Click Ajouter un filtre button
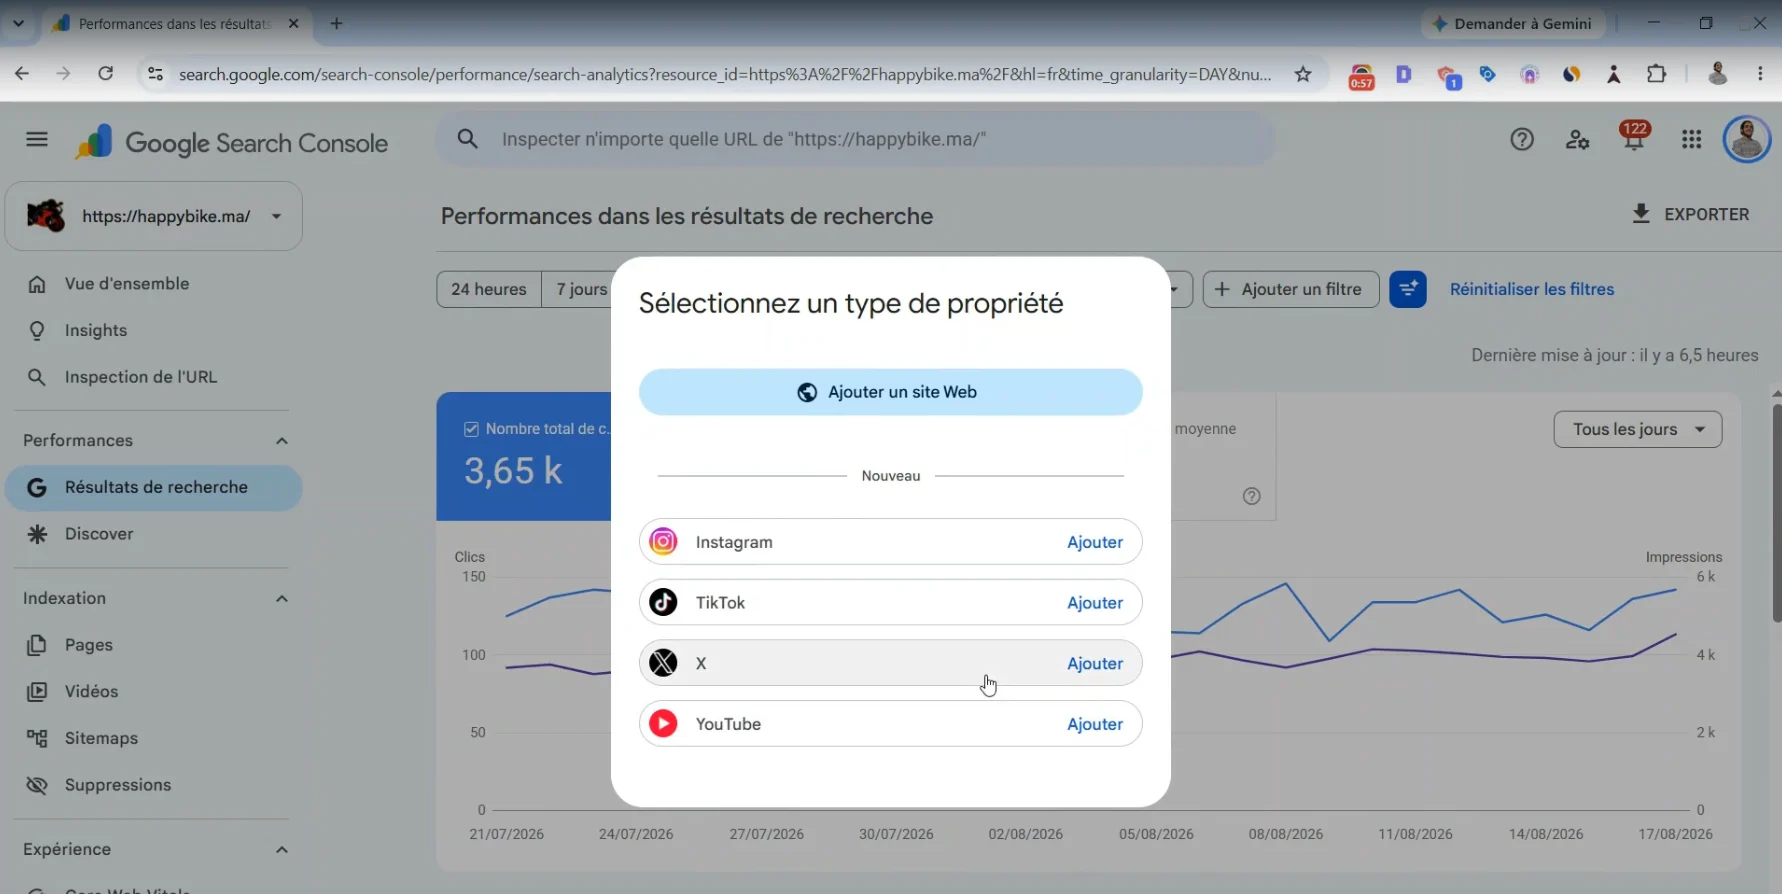Screen dimensions: 1782x894 tap(1291, 290)
